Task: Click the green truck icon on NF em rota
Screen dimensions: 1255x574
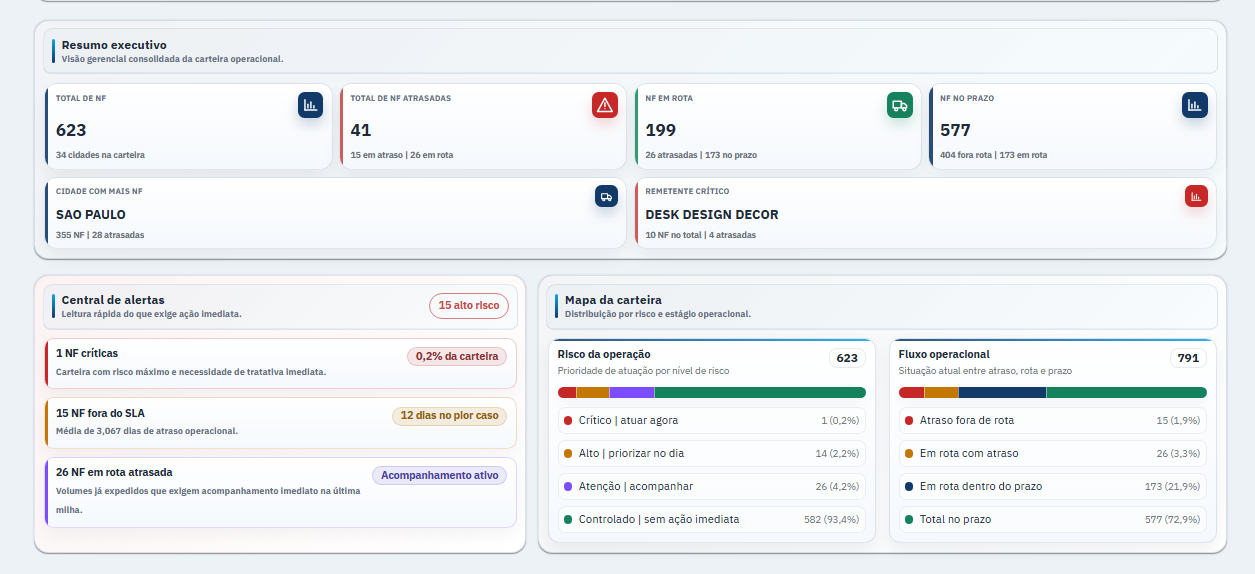Action: point(899,105)
